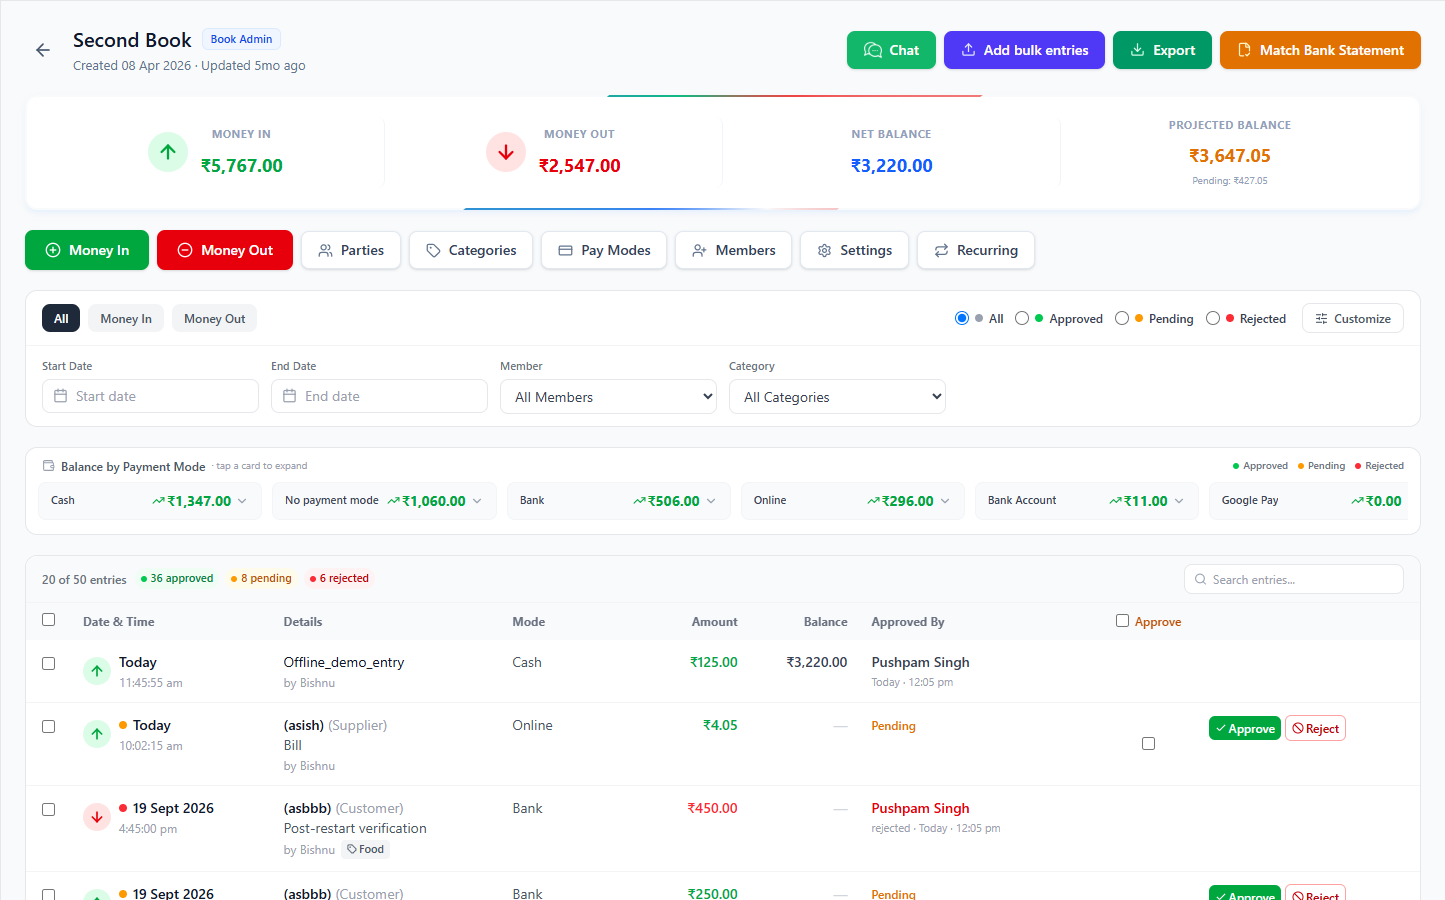Expand the Bank Account payment mode card

coord(1087,501)
